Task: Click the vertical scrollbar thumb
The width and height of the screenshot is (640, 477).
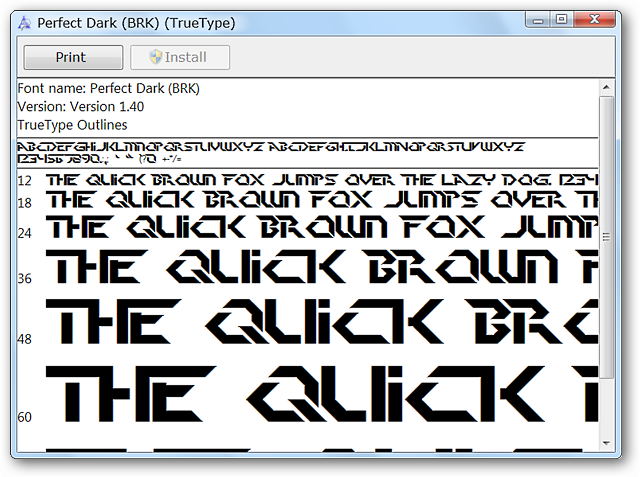Action: click(x=606, y=237)
